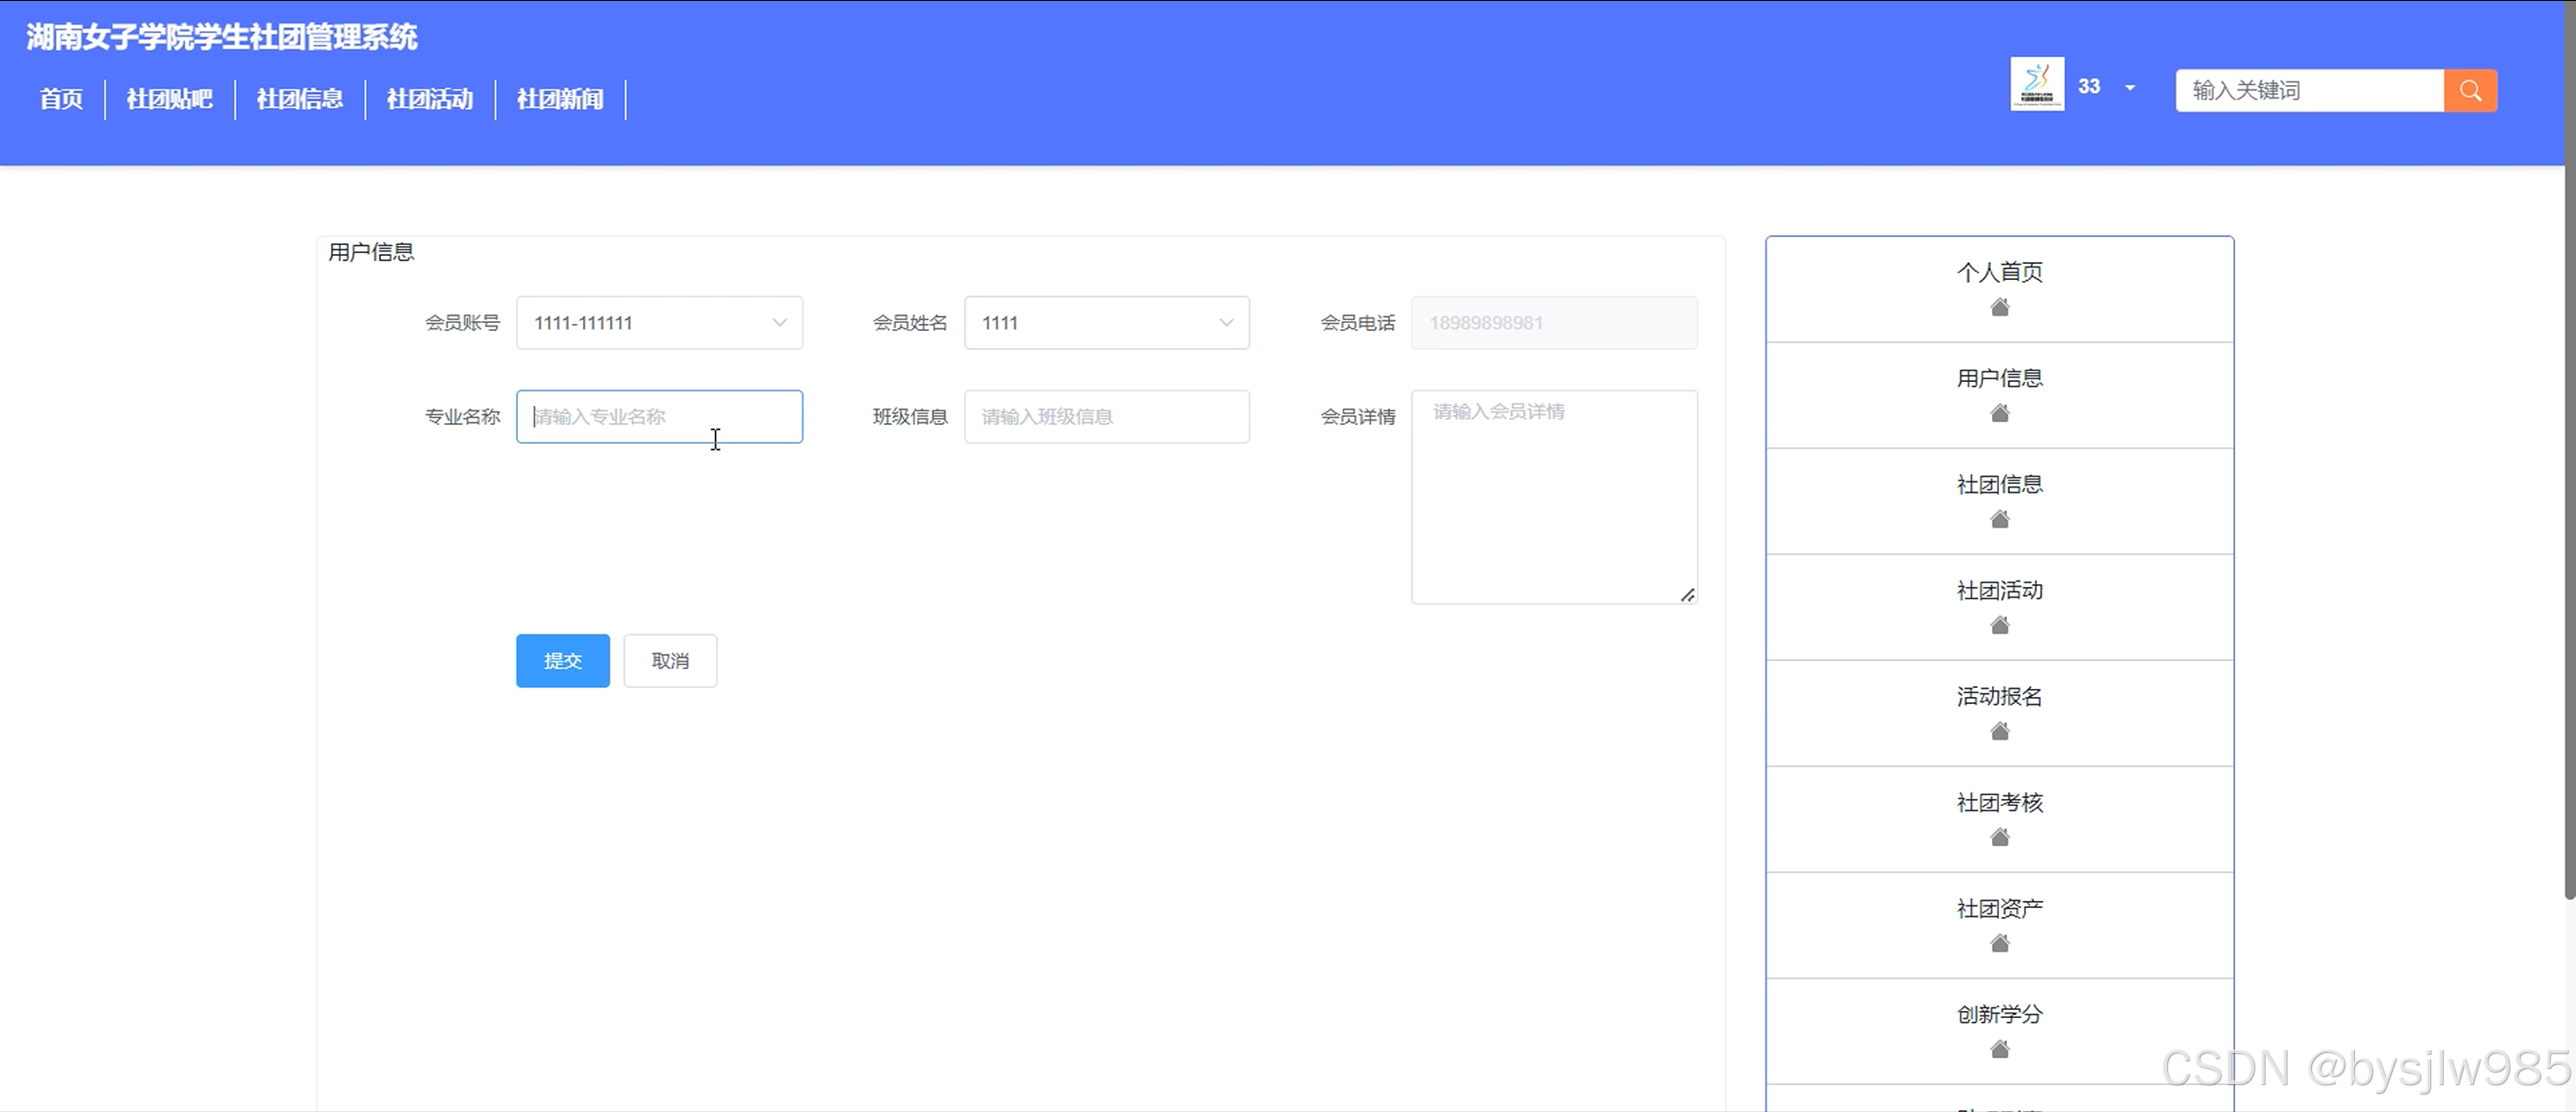Go to 首页 in top navigation
This screenshot has width=2576, height=1112.
(61, 99)
